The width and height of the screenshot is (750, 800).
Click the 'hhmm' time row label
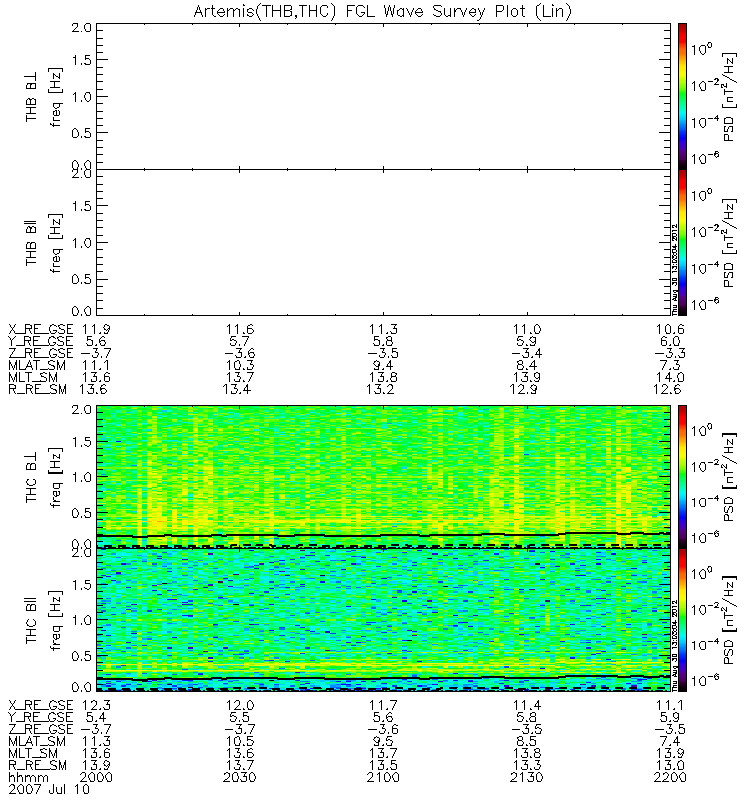pyautogui.click(x=29, y=778)
